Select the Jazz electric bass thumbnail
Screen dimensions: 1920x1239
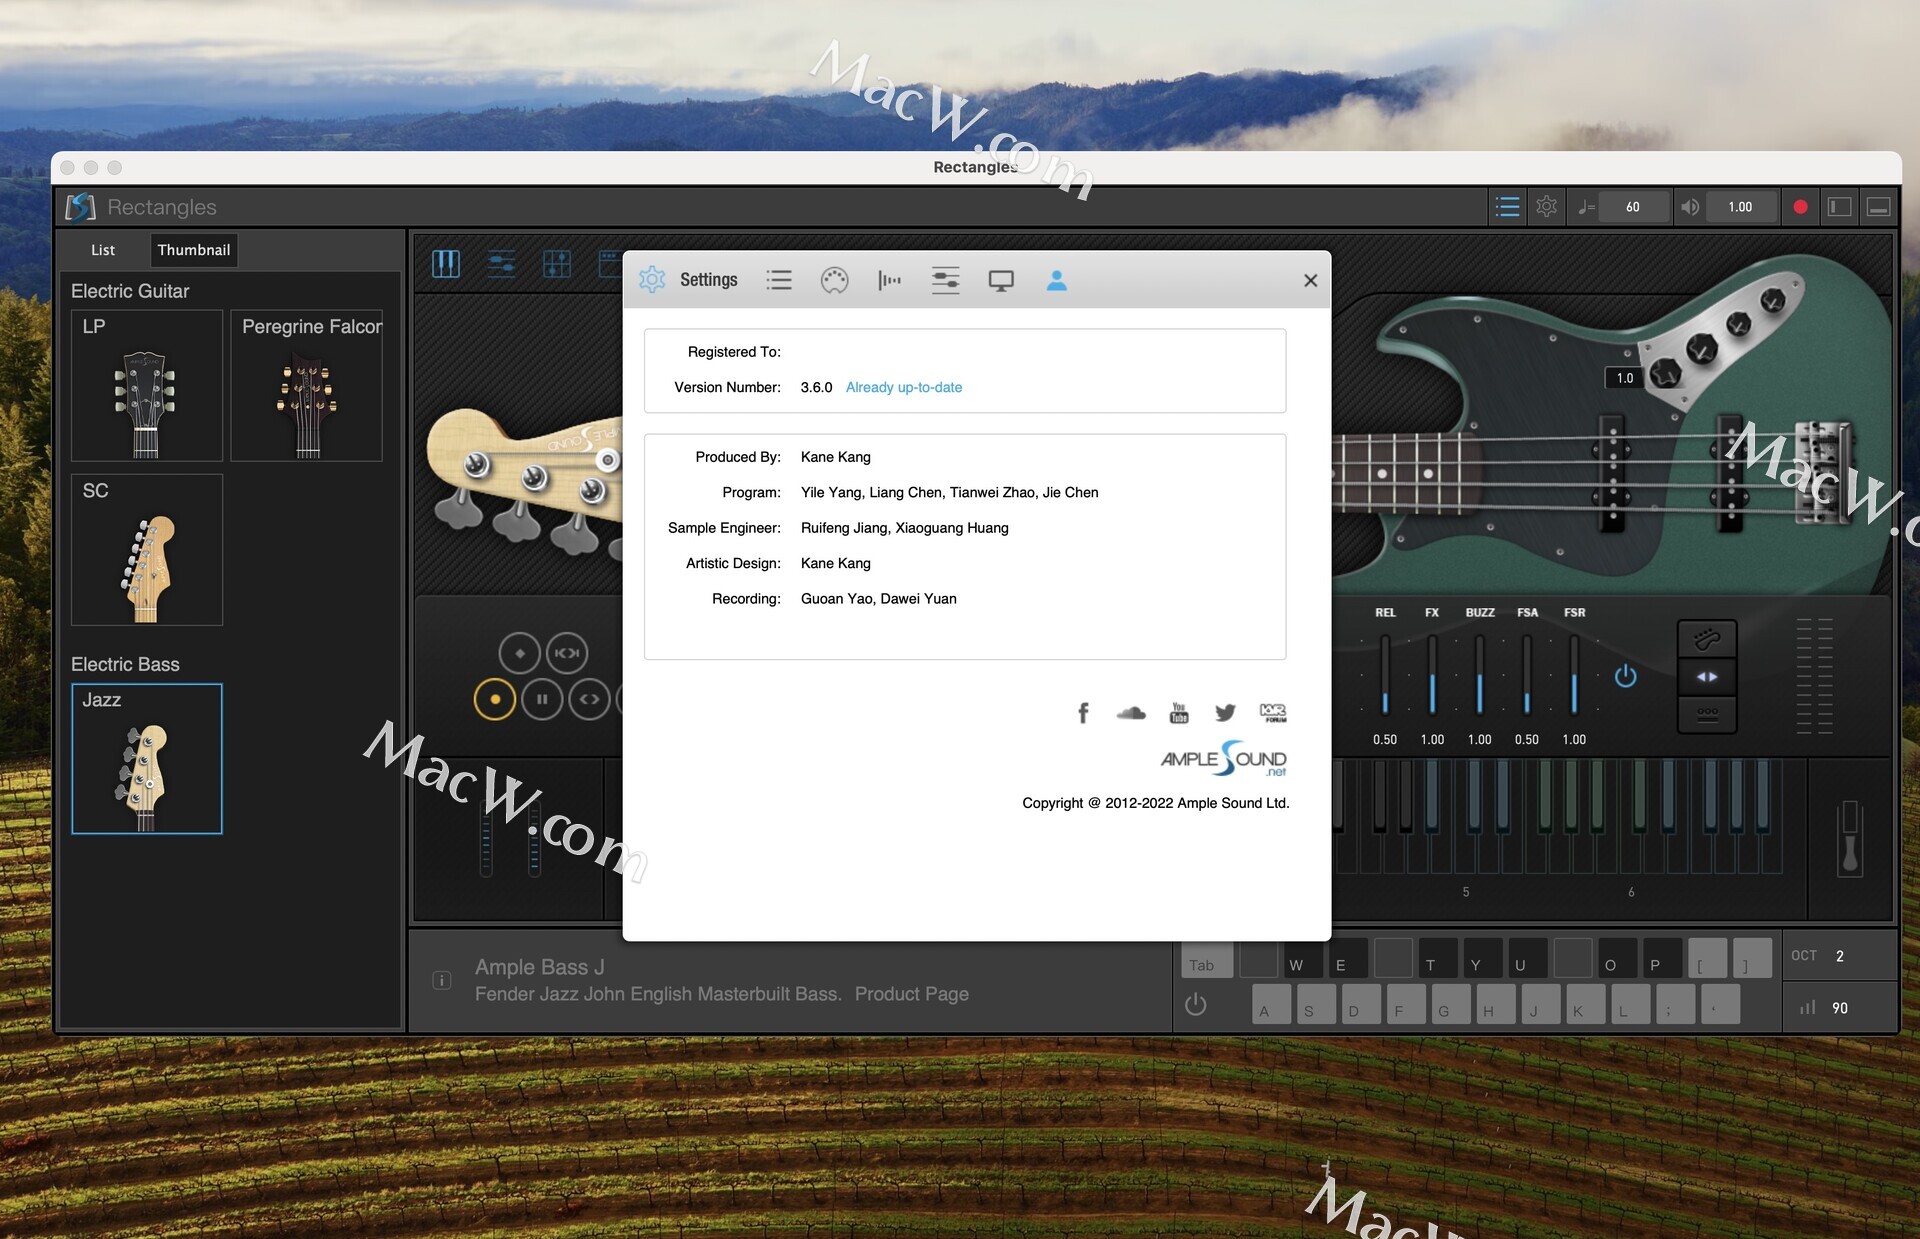coord(147,759)
